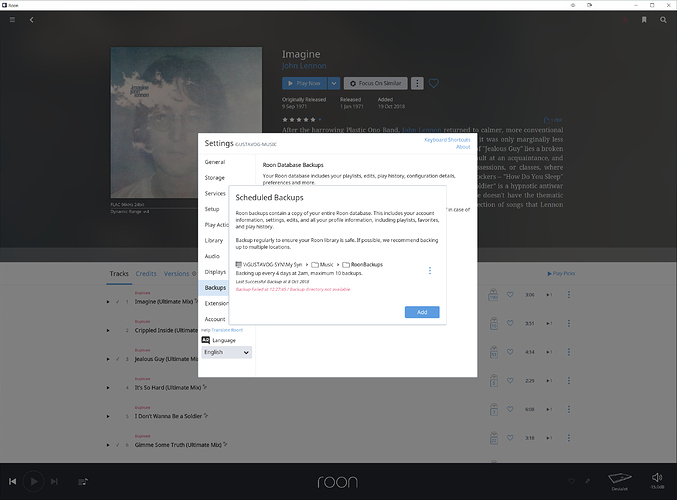Expand the It's So Hard track arrow
The image size is (677, 500).
(x=108, y=388)
